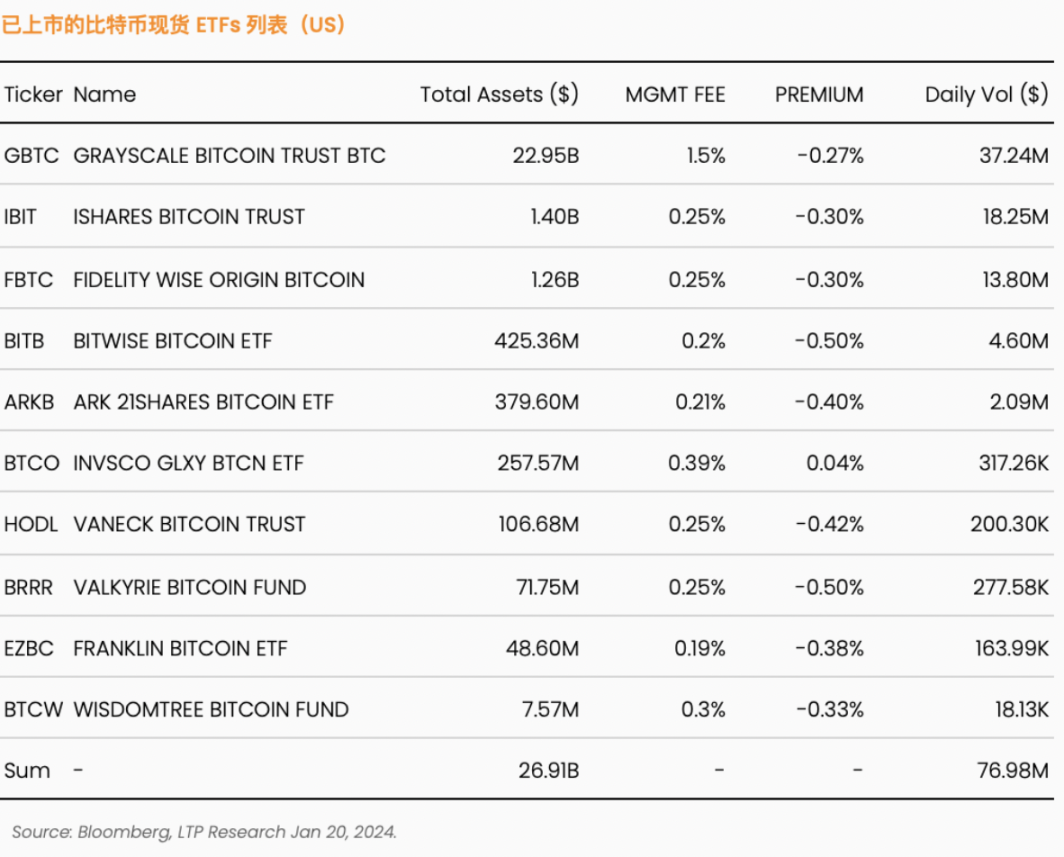Viewport: 1064px width, 857px height.
Task: Click FIDELITY WISE ORIGIN BITCOIN name
Action: pyautogui.click(x=218, y=280)
